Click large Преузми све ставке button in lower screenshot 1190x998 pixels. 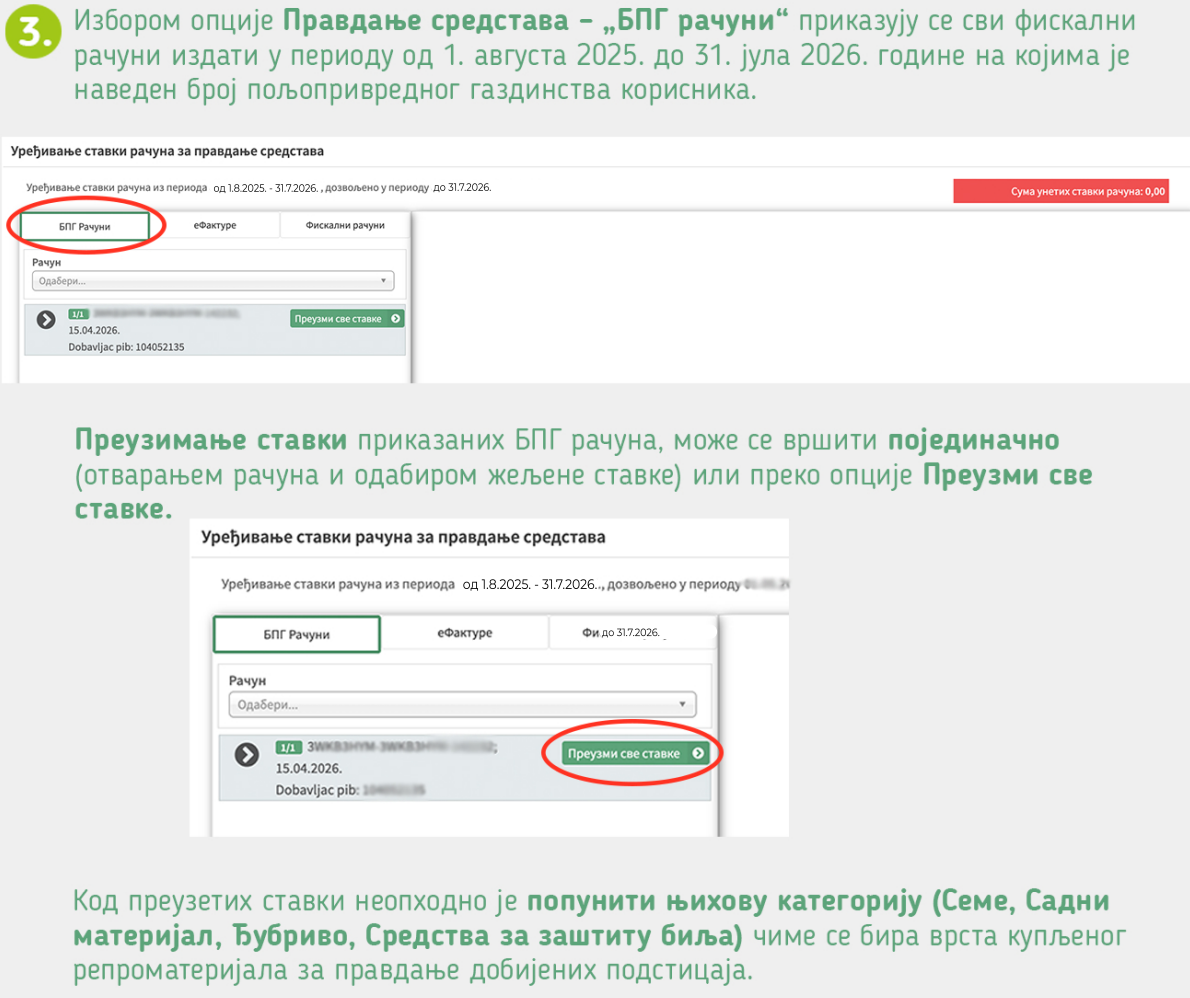click(634, 754)
